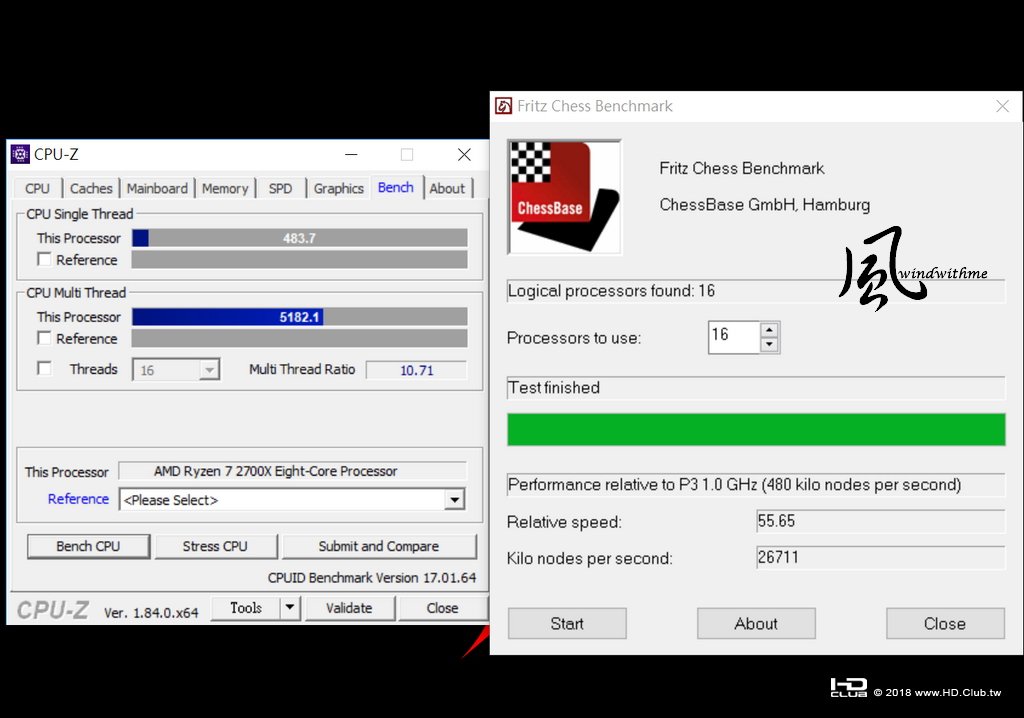1024x718 pixels.
Task: Click the Processors to use input field
Action: [x=734, y=337]
